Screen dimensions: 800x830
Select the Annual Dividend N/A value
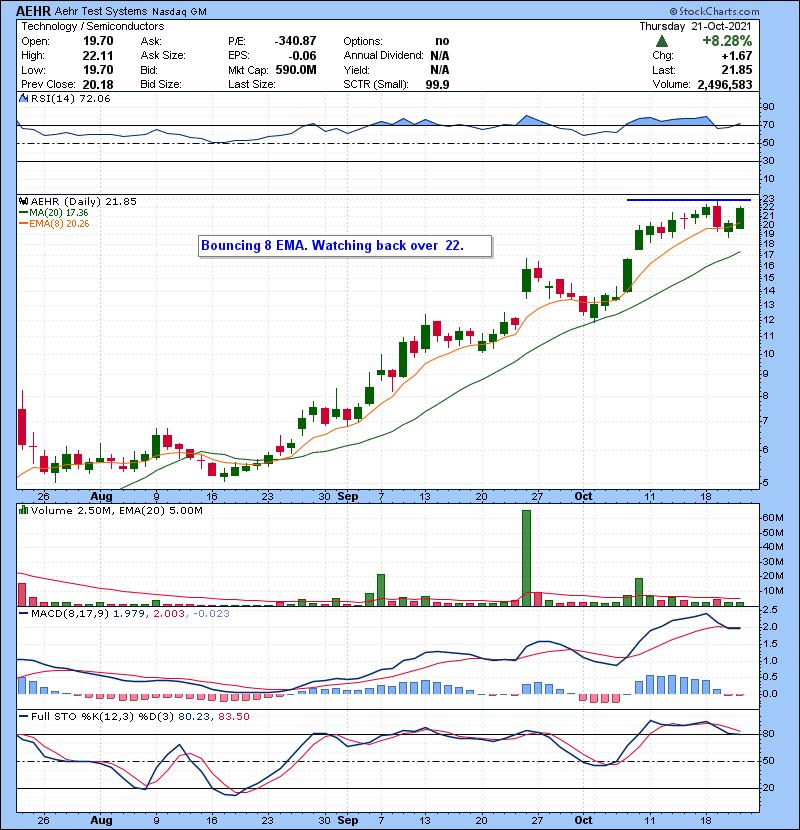coord(439,56)
